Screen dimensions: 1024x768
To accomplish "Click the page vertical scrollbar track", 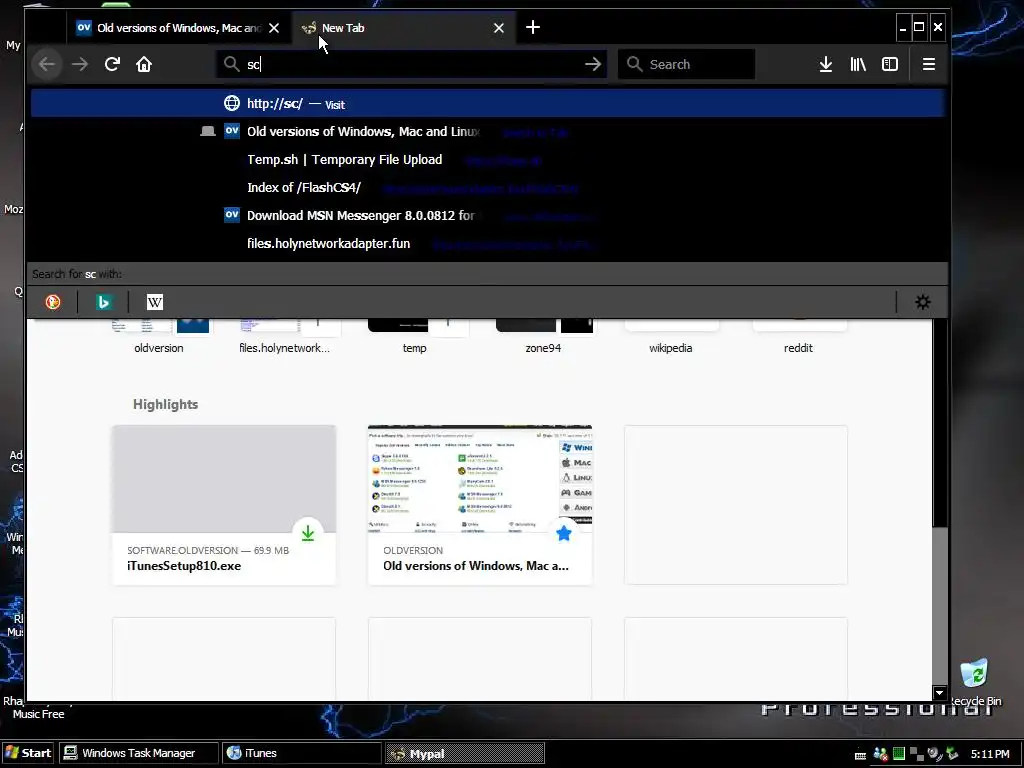I will [939, 605].
